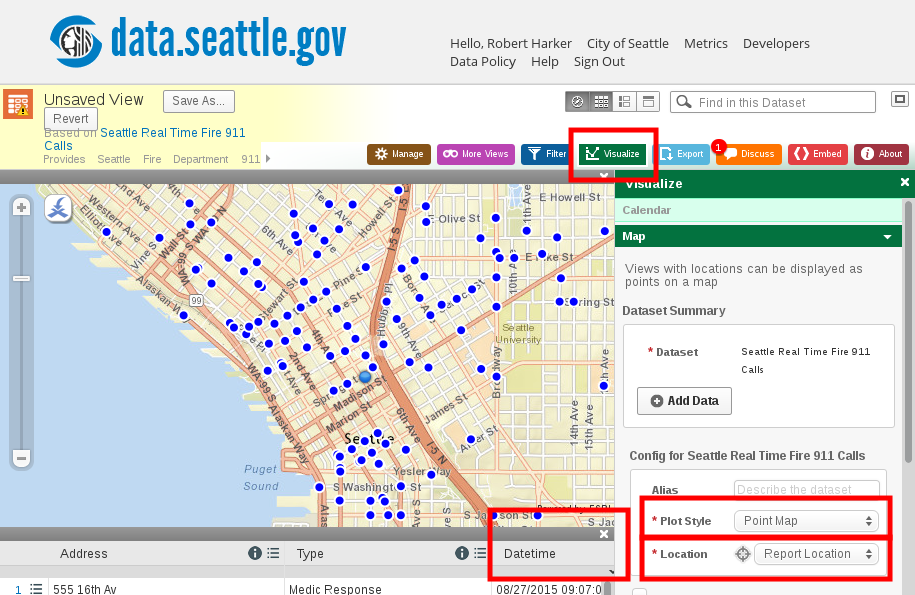The height and width of the screenshot is (595, 915).
Task: Click the Alias description input field
Action: click(x=806, y=489)
